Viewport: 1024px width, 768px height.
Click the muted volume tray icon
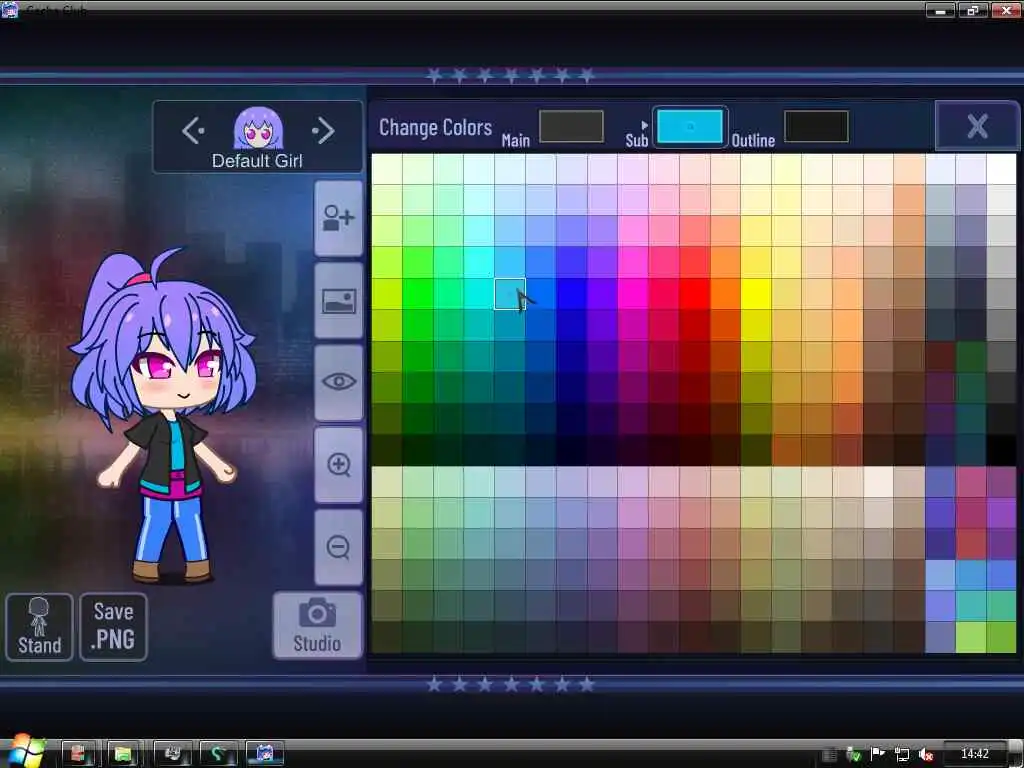pos(925,754)
